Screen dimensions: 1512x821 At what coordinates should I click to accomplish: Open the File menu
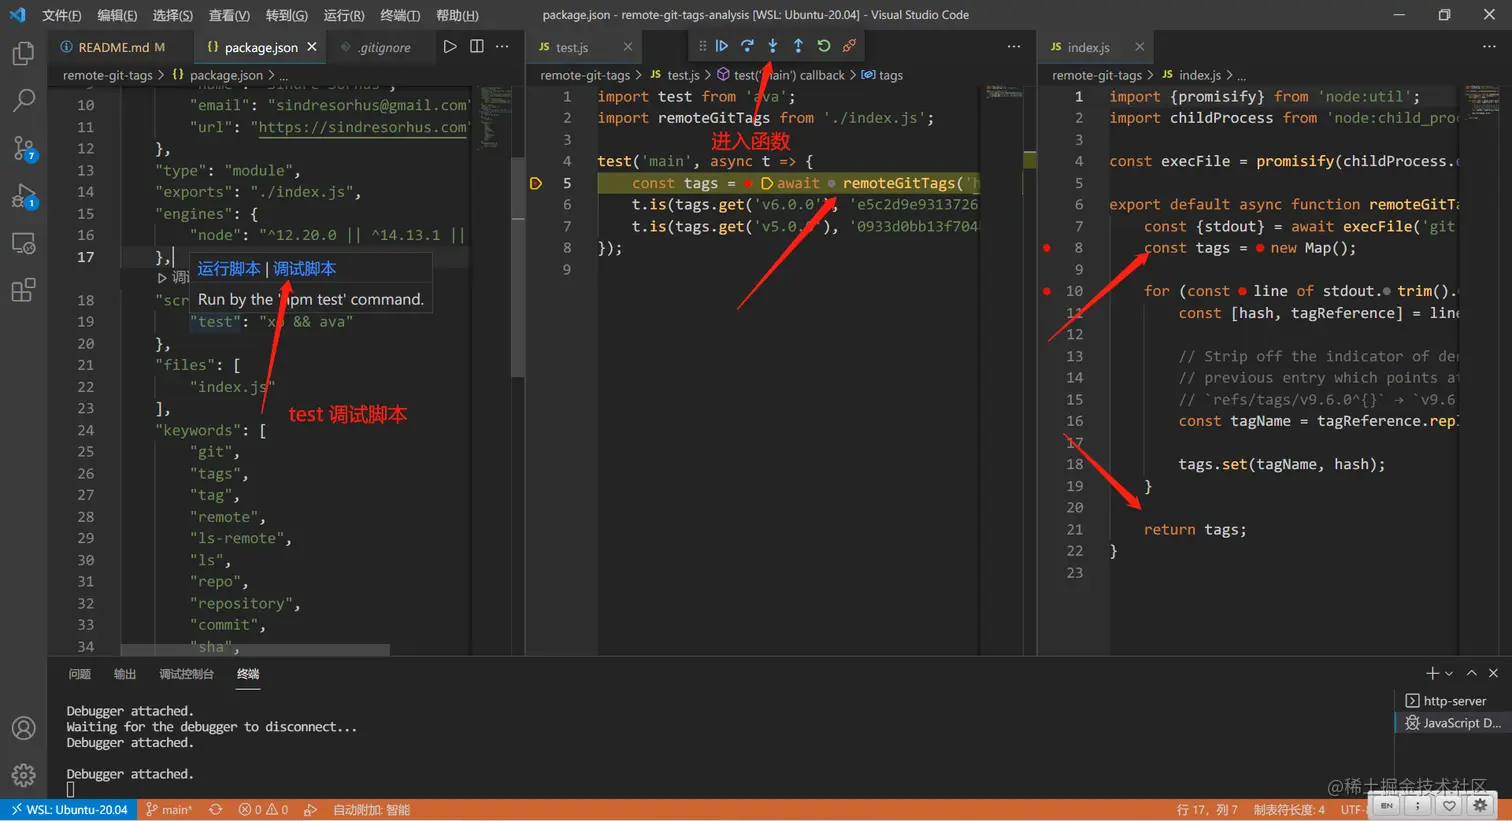[61, 15]
